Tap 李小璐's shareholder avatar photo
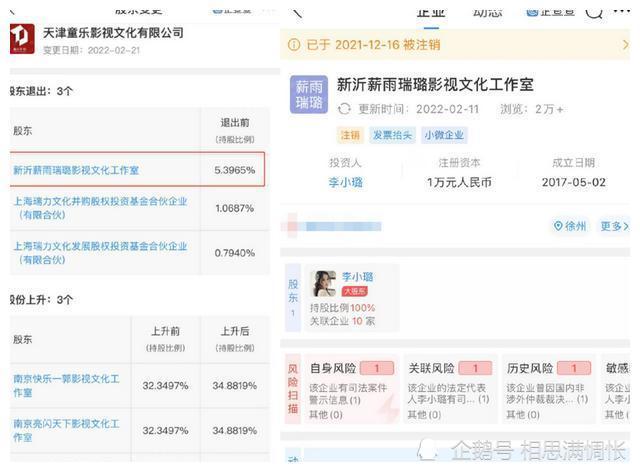Viewport: 640px width, 472px height. point(324,283)
